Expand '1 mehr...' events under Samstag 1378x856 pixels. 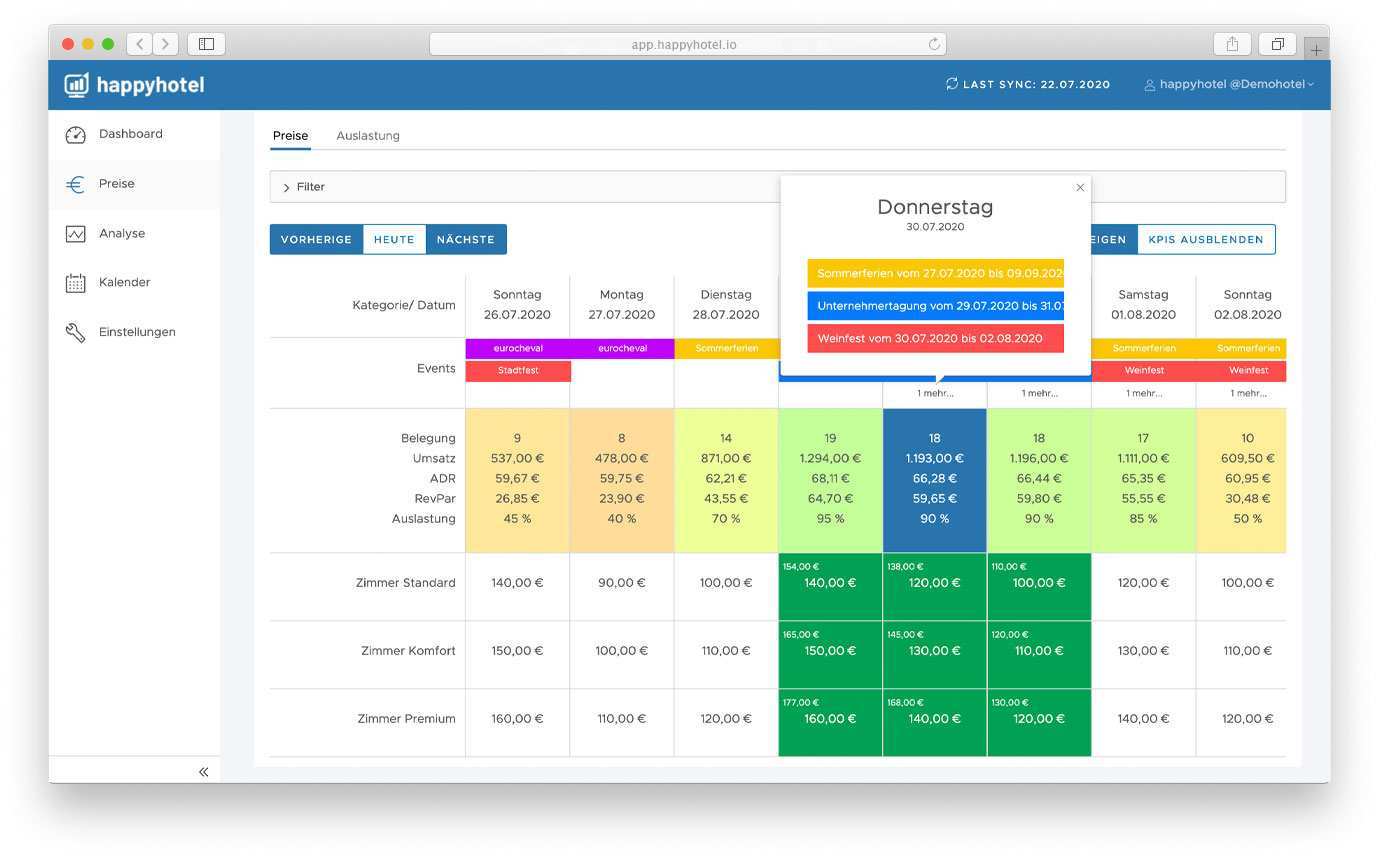pyautogui.click(x=1143, y=394)
